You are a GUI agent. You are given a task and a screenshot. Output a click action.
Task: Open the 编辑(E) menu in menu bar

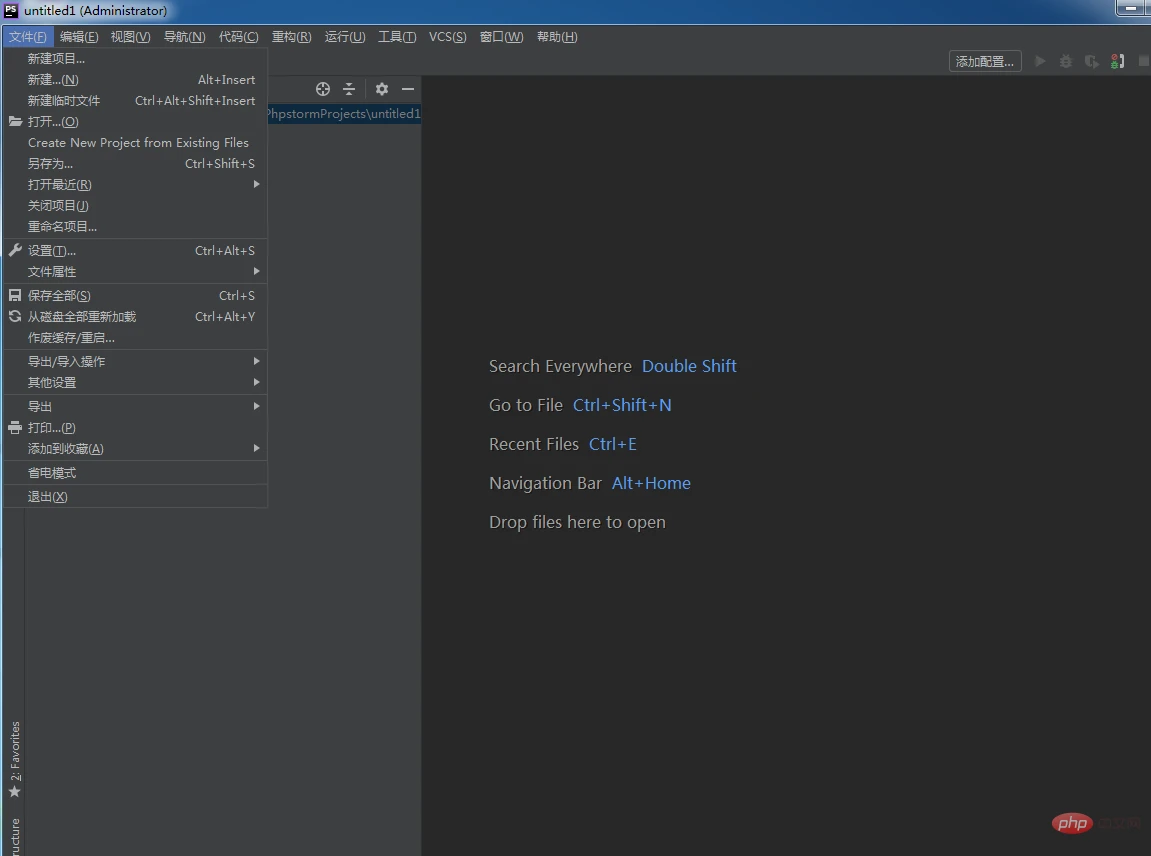coord(79,37)
